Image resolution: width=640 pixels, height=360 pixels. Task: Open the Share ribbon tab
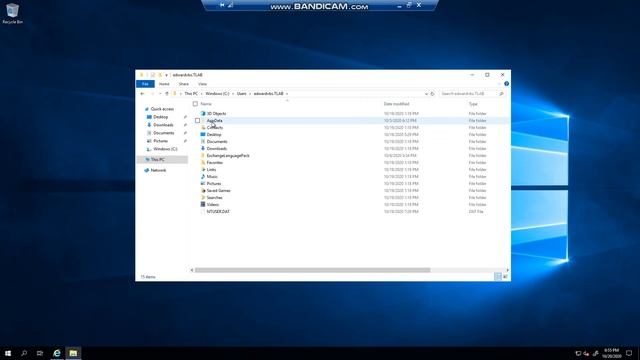coord(184,84)
